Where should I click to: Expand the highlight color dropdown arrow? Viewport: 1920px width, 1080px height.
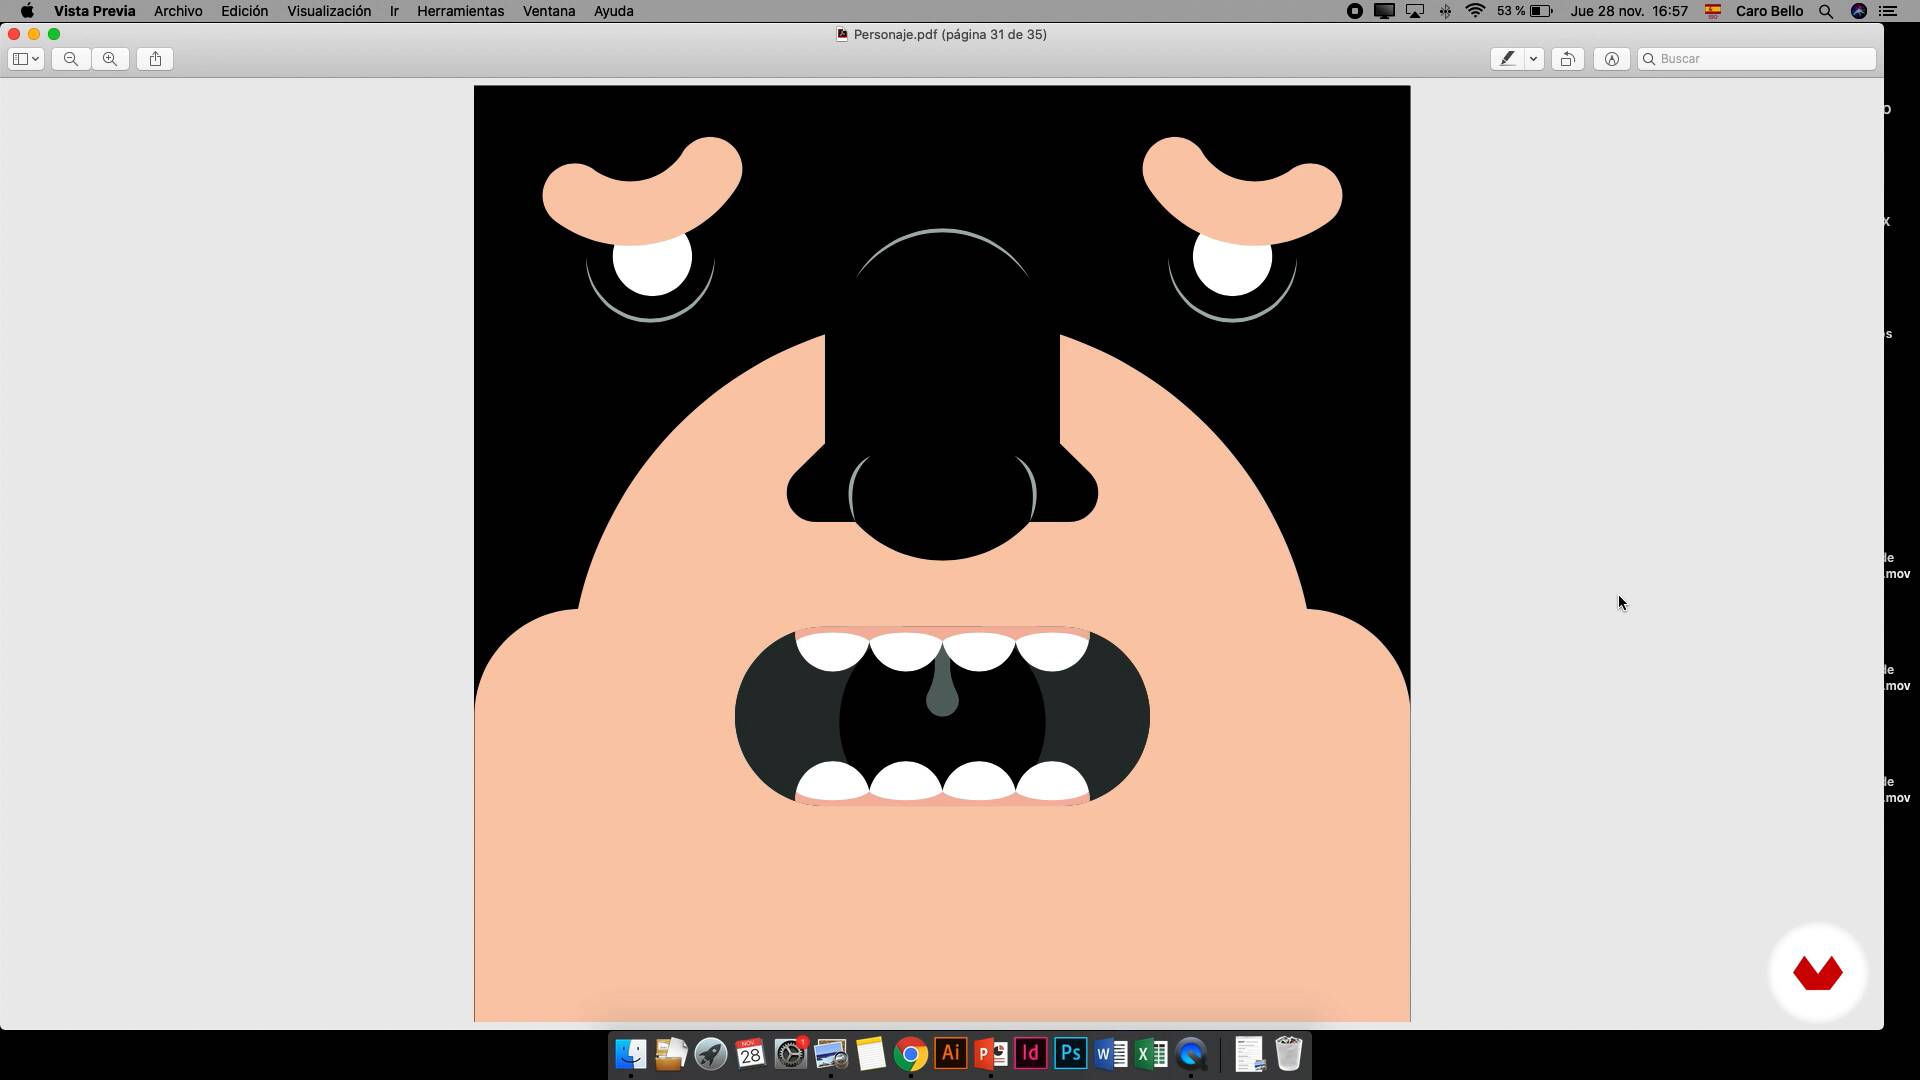pyautogui.click(x=1534, y=59)
